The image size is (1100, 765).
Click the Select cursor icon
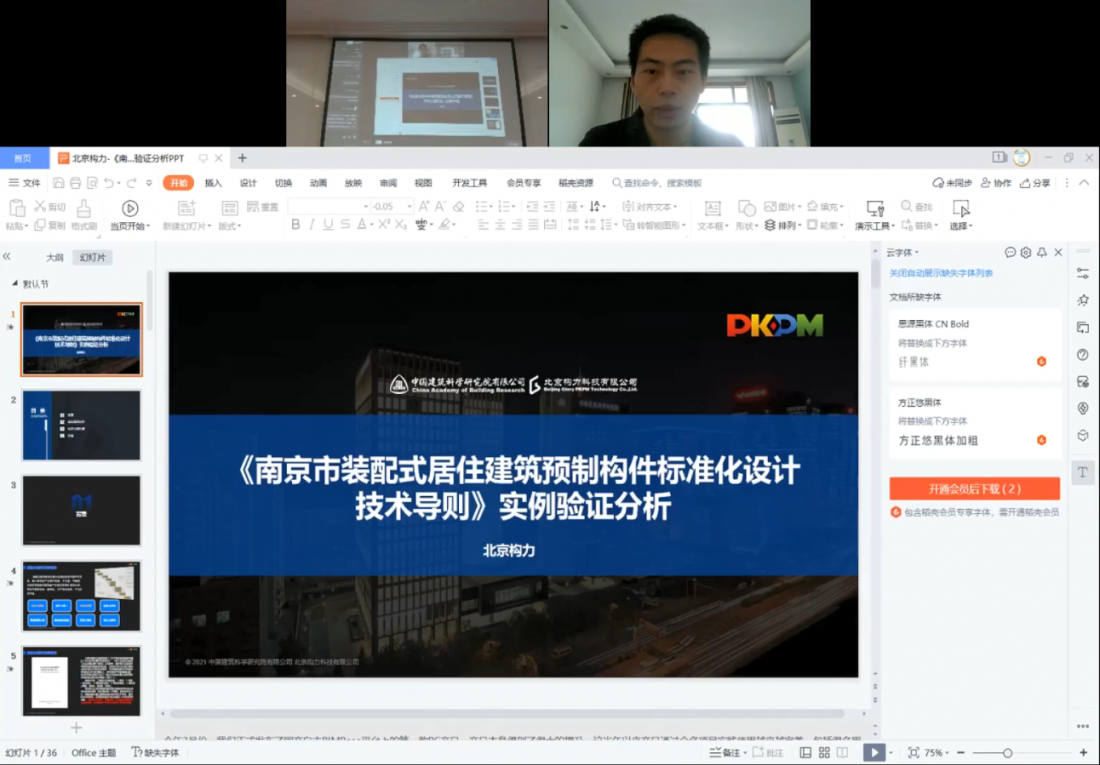tap(960, 208)
